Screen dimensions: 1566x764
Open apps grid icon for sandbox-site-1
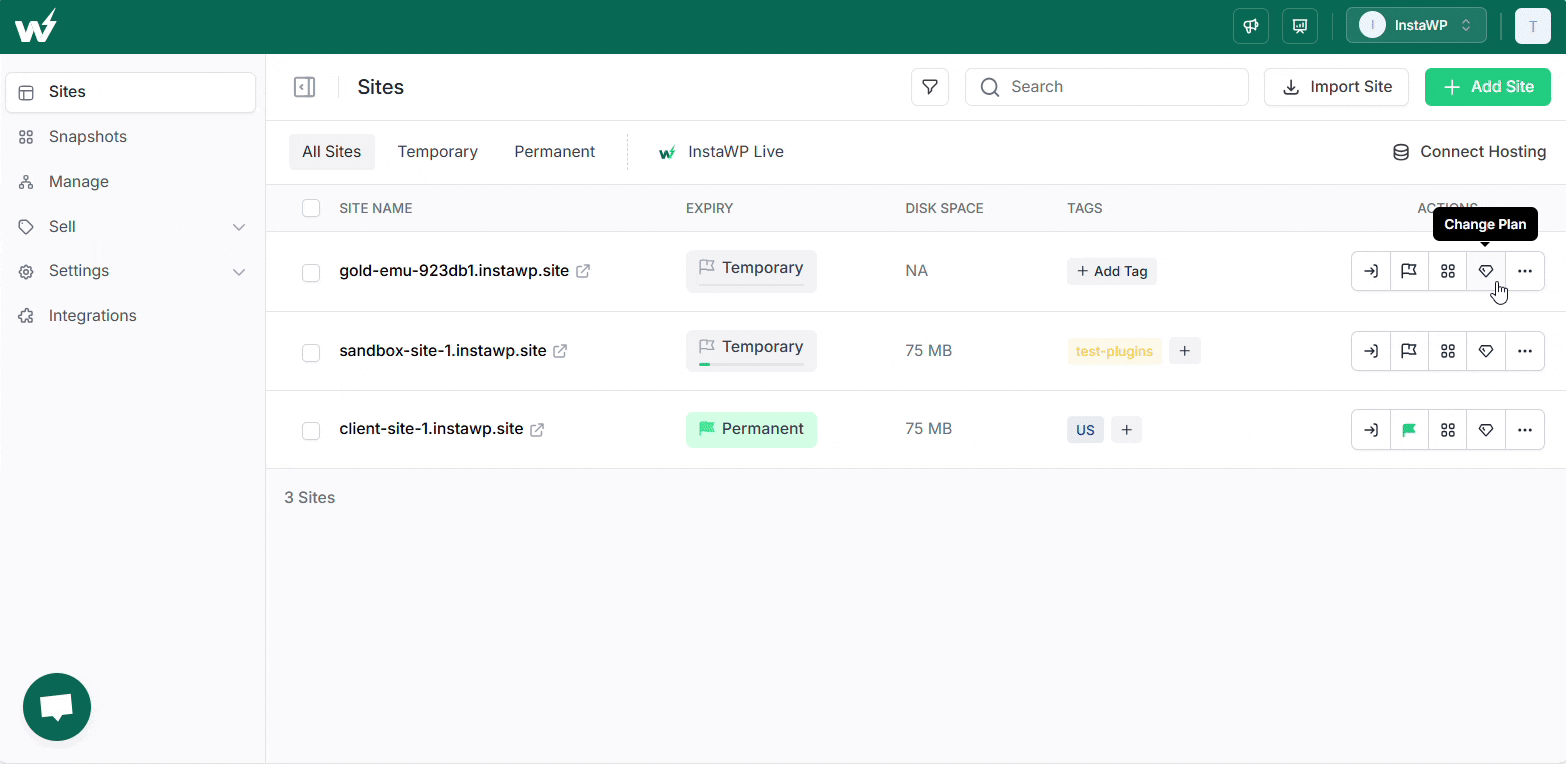coord(1447,351)
